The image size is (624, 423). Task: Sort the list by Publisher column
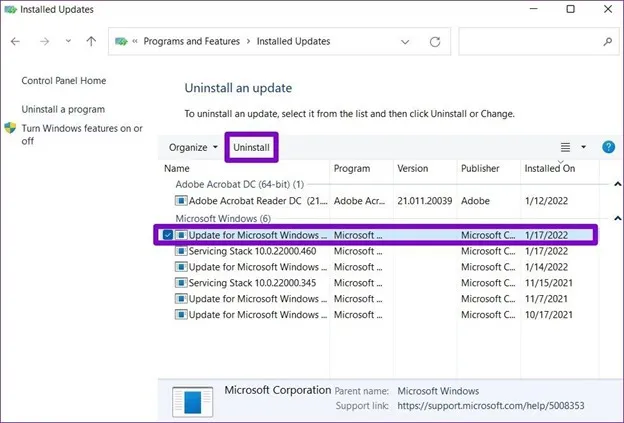[480, 169]
